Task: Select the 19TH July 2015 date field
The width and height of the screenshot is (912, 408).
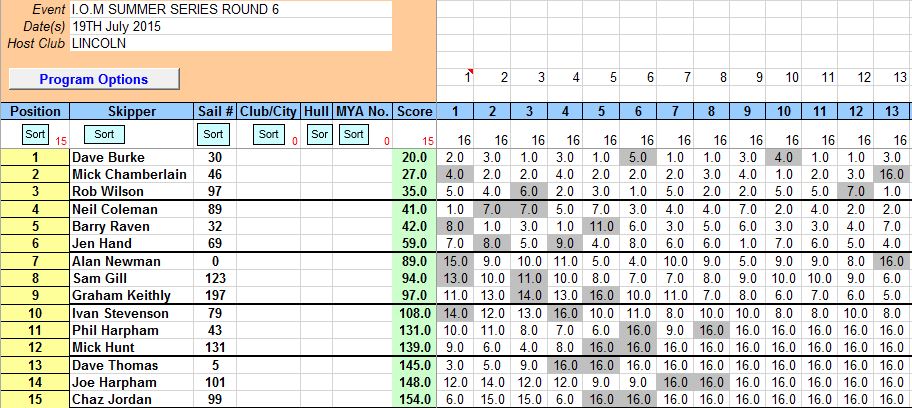Action: (230, 26)
